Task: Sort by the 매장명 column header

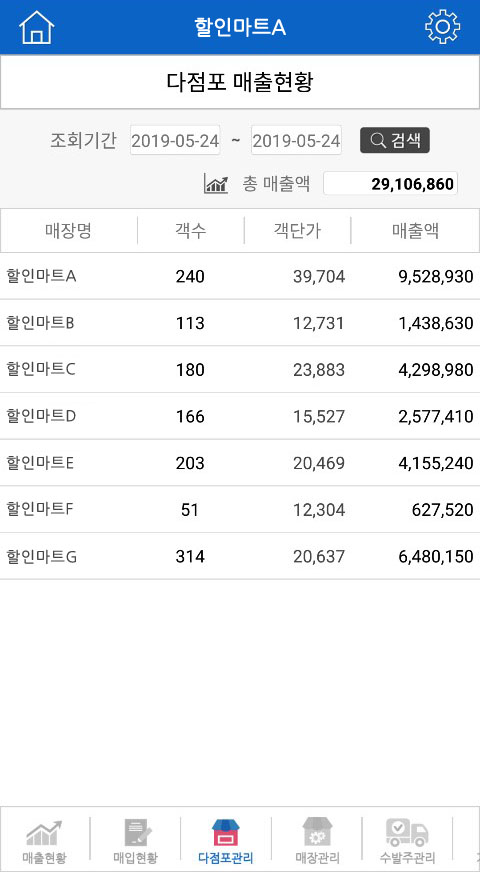Action: point(68,231)
